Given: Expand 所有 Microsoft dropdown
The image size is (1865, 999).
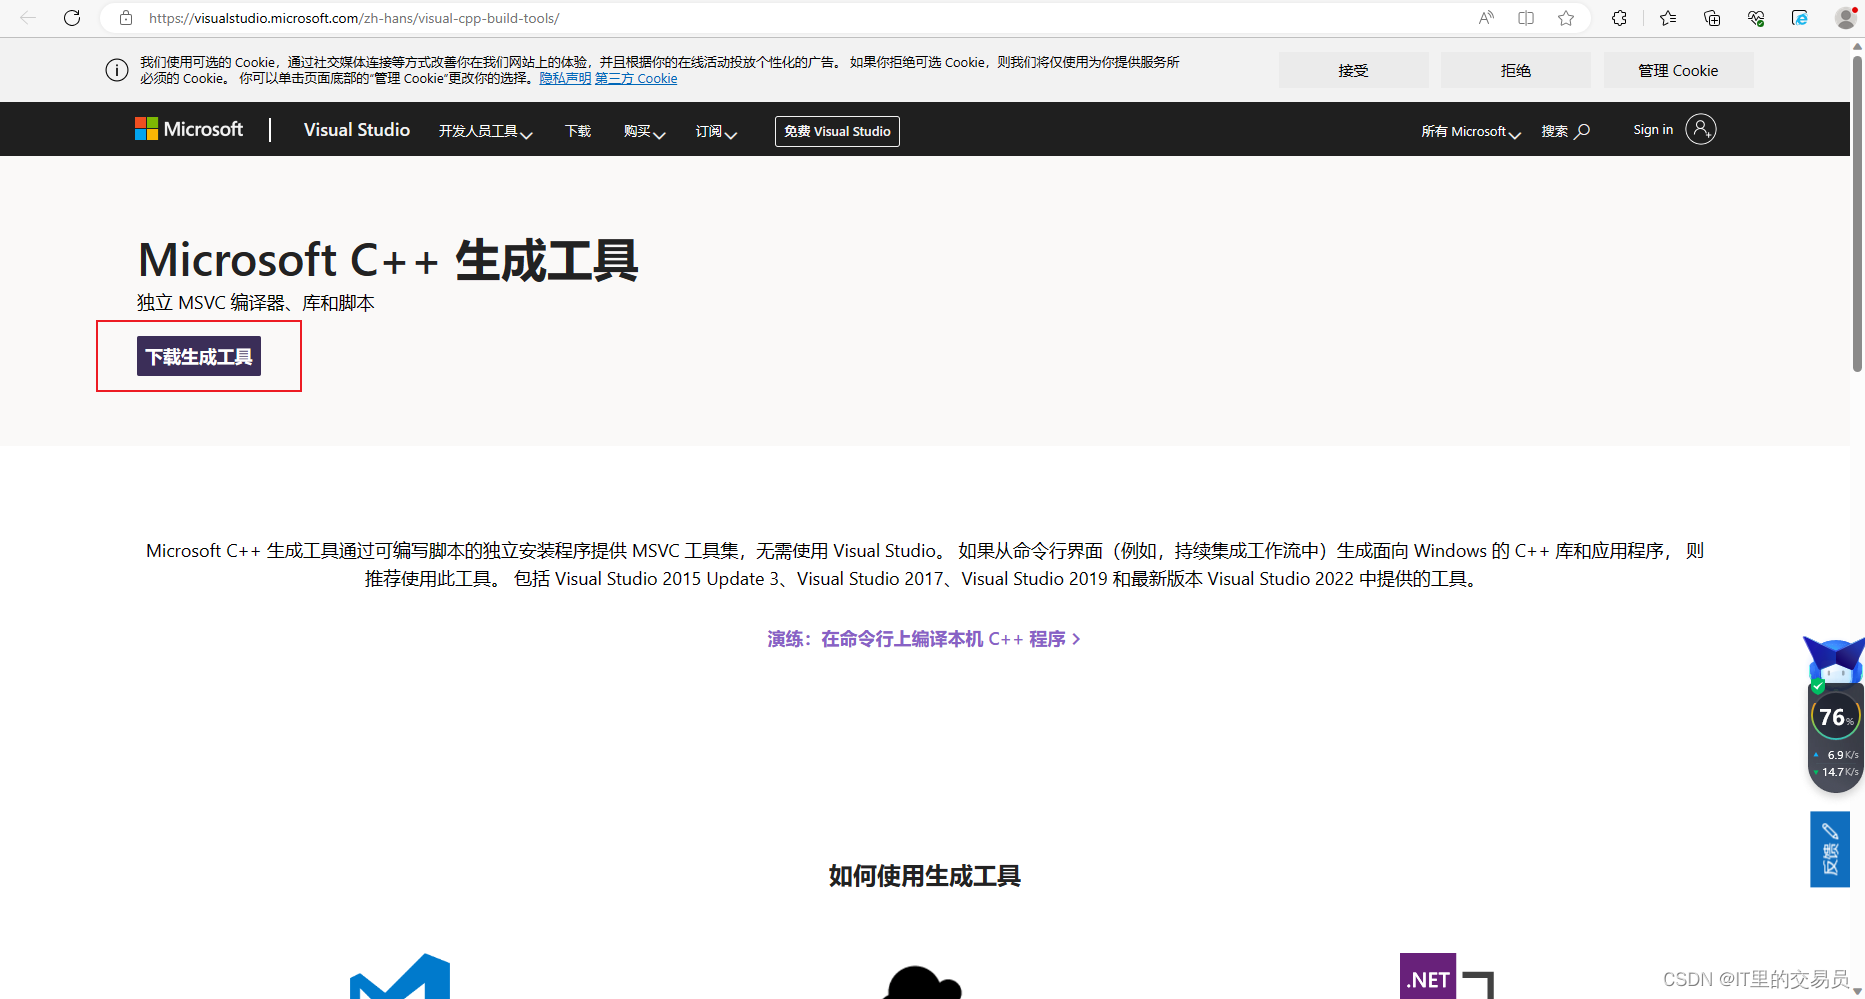Looking at the screenshot, I should 1471,131.
